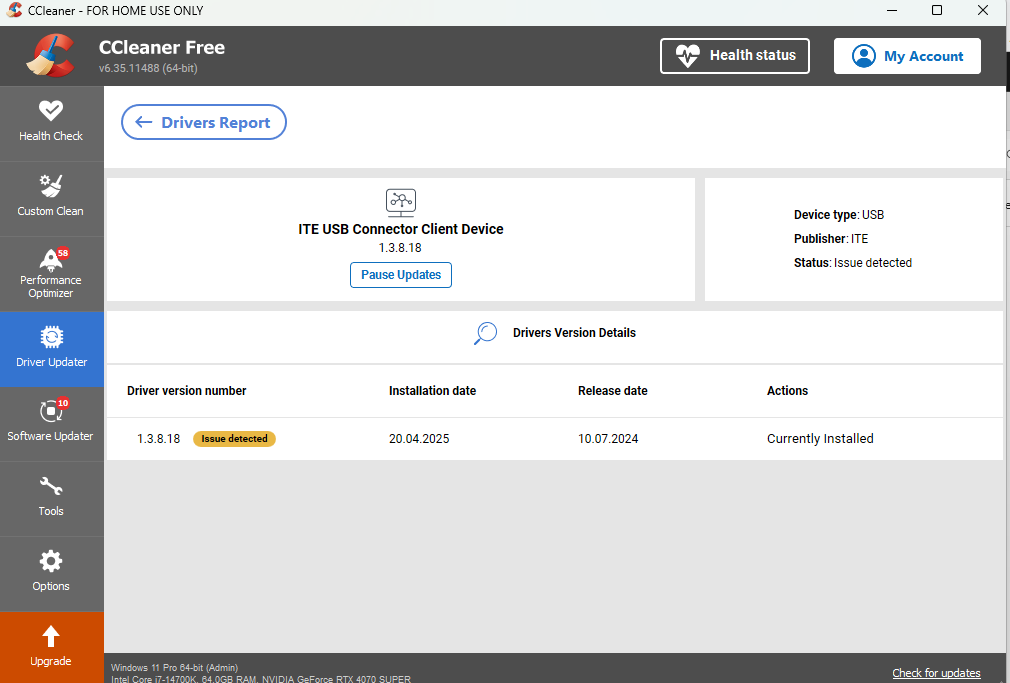The width and height of the screenshot is (1010, 683).
Task: Select the Custom Clean broom icon
Action: [x=51, y=186]
